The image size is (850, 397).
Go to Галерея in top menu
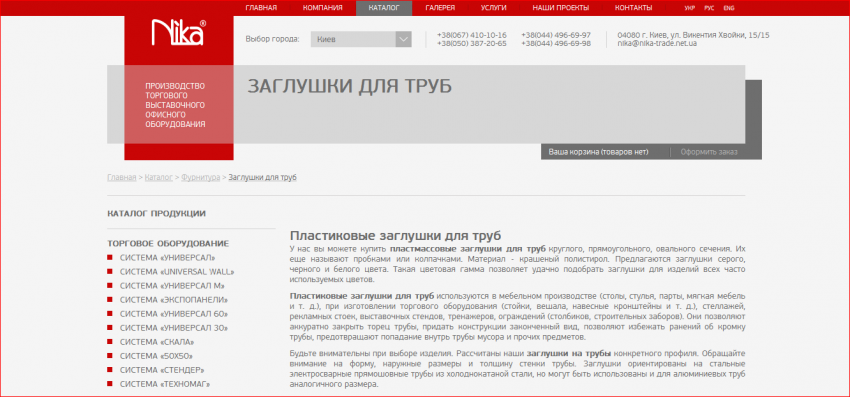pyautogui.click(x=440, y=8)
